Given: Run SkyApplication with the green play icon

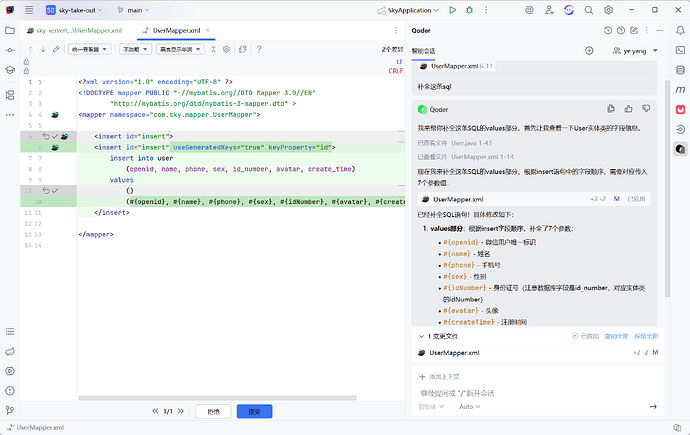Looking at the screenshot, I should pyautogui.click(x=453, y=10).
